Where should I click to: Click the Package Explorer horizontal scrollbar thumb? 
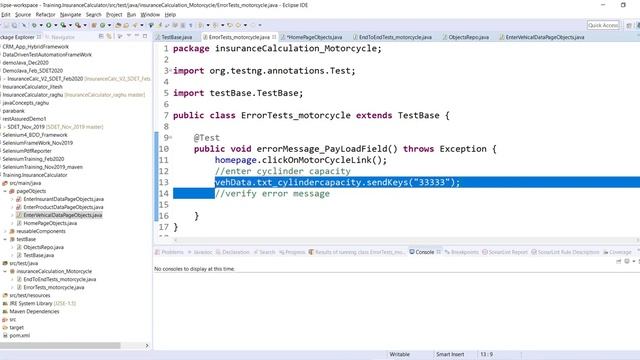pyautogui.click(x=60, y=346)
